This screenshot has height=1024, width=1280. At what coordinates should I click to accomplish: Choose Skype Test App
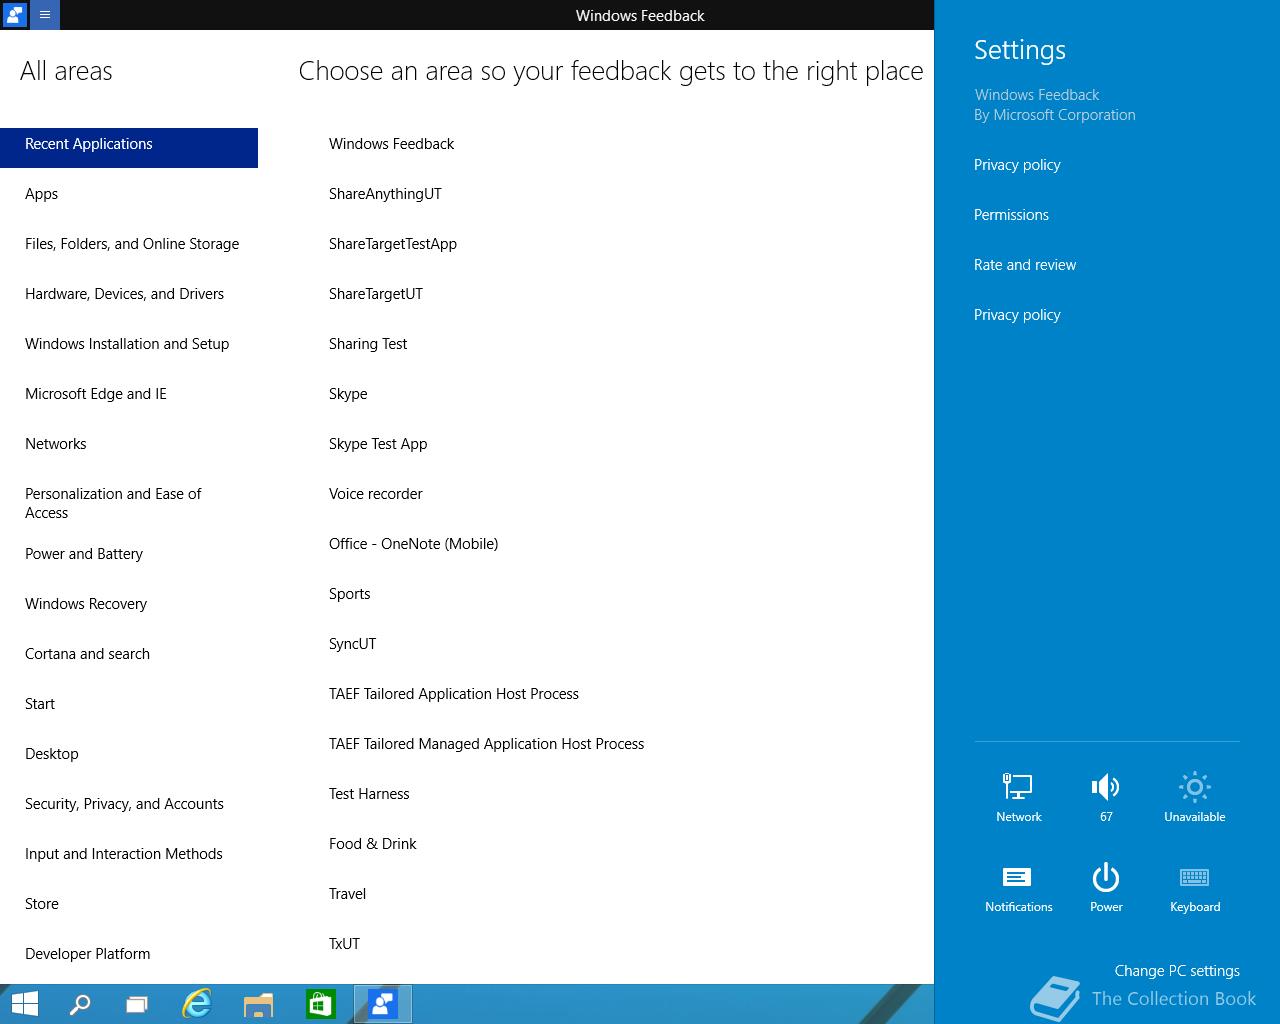(378, 444)
